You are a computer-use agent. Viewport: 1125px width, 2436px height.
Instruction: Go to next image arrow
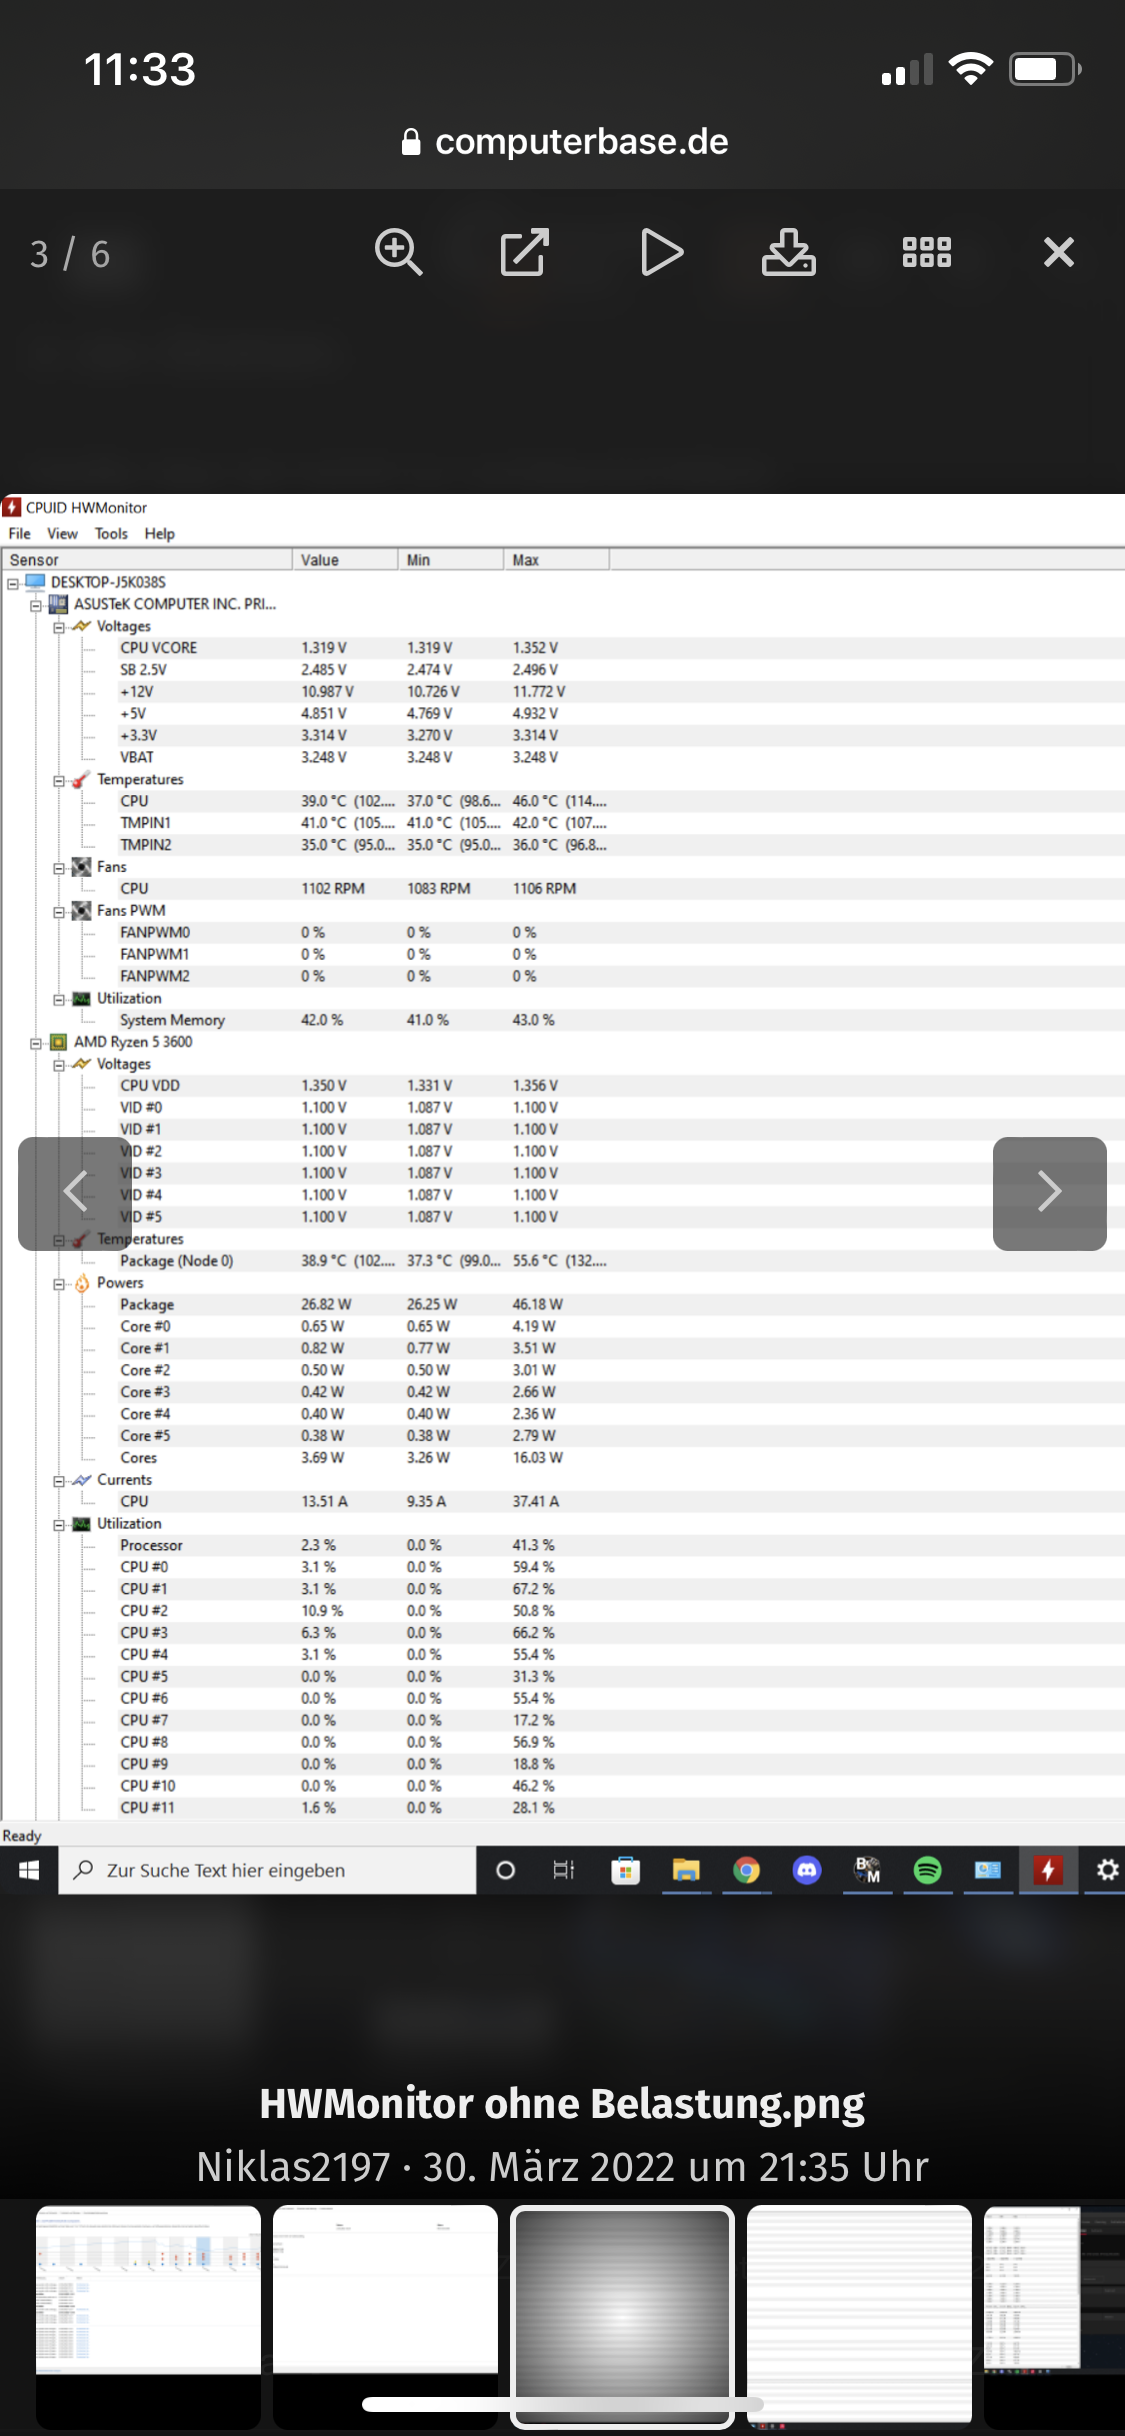pos(1049,1192)
